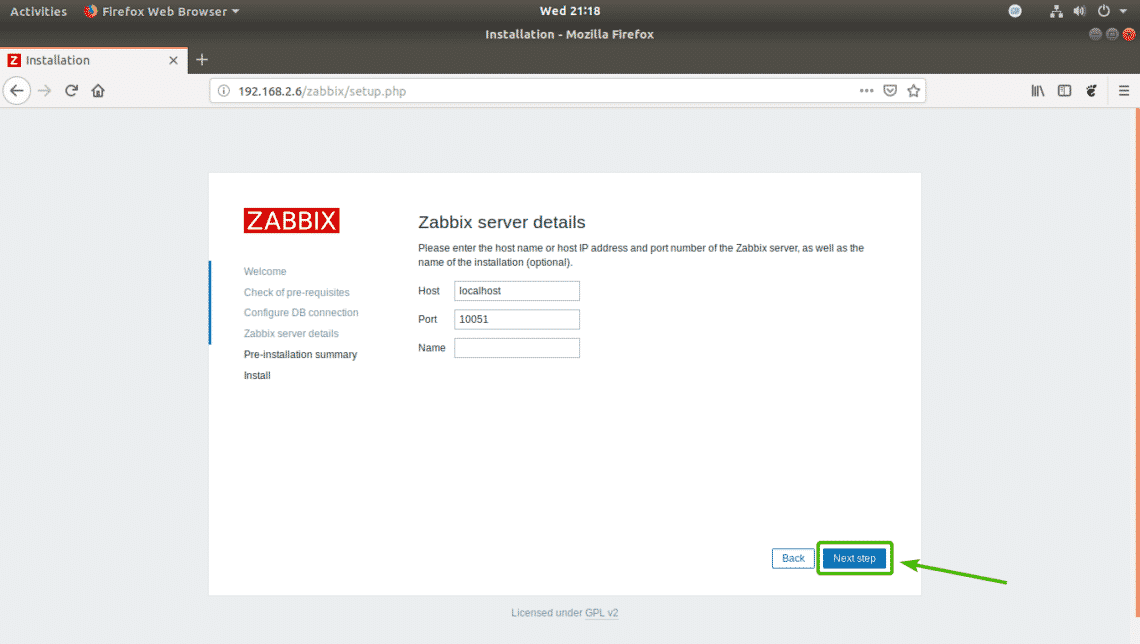
Task: Click the browser Back arrow button
Action: pyautogui.click(x=17, y=91)
